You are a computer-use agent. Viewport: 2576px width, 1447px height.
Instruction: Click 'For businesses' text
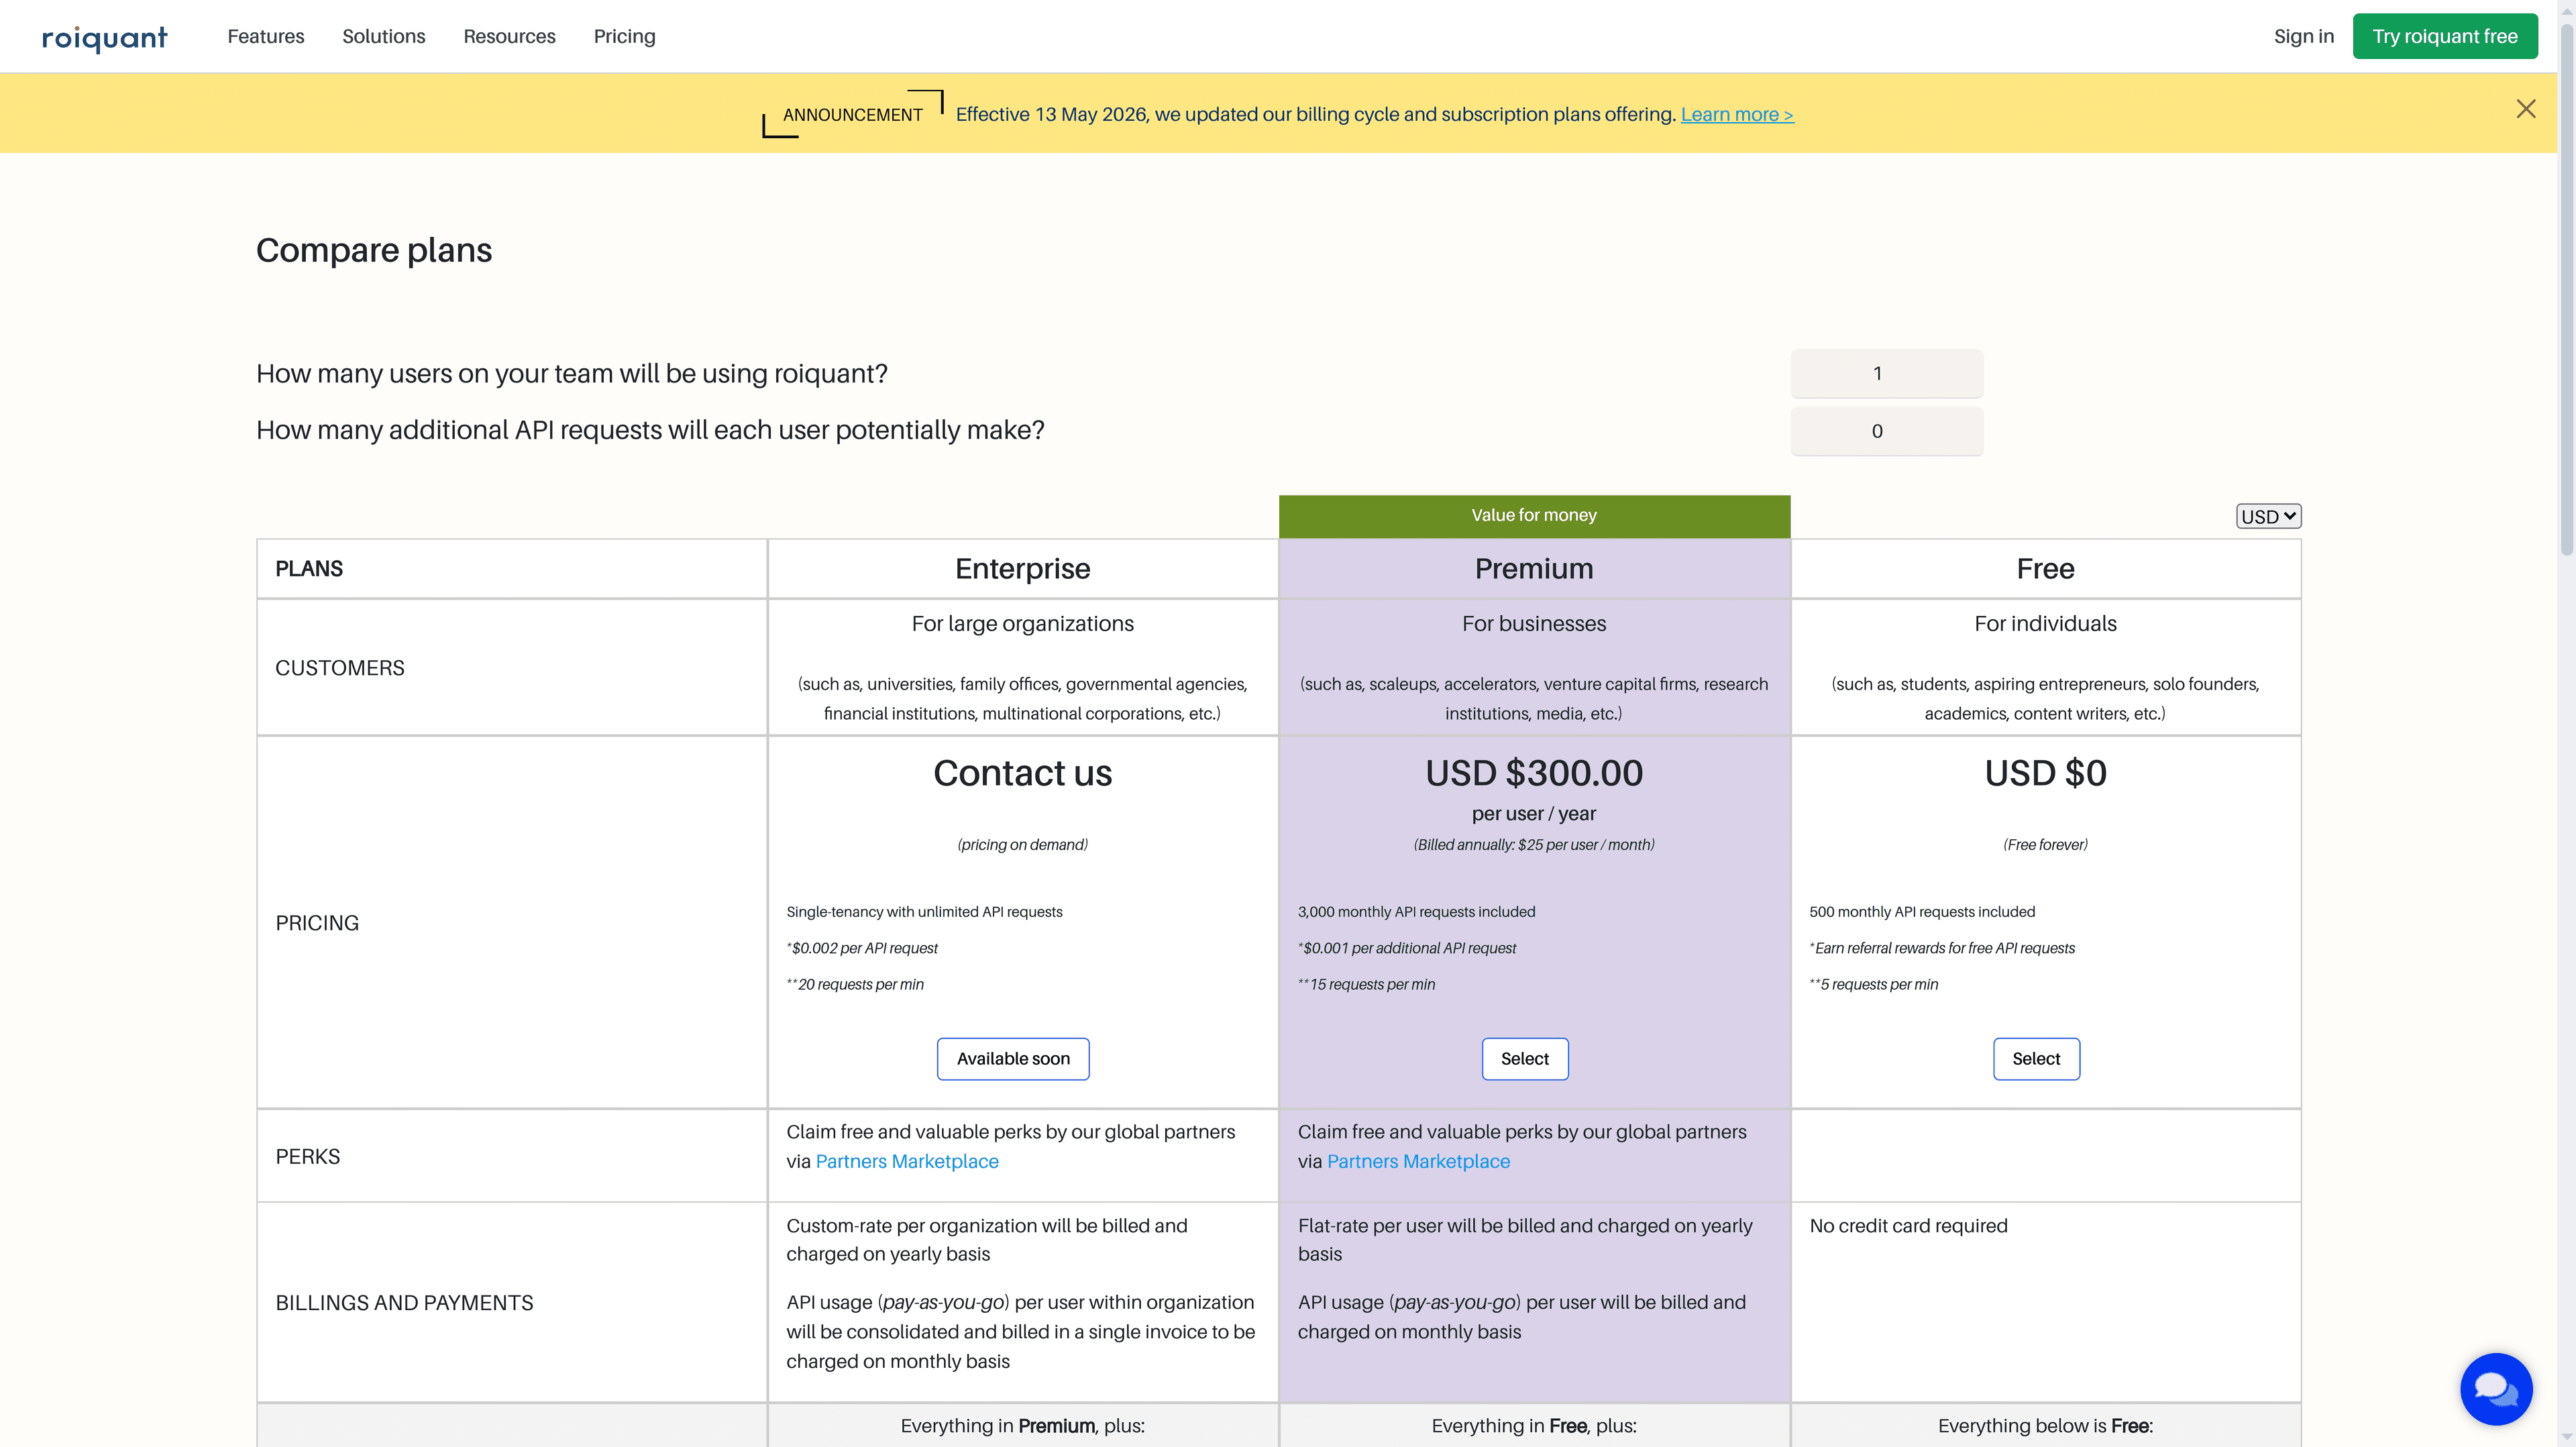[x=1534, y=624]
